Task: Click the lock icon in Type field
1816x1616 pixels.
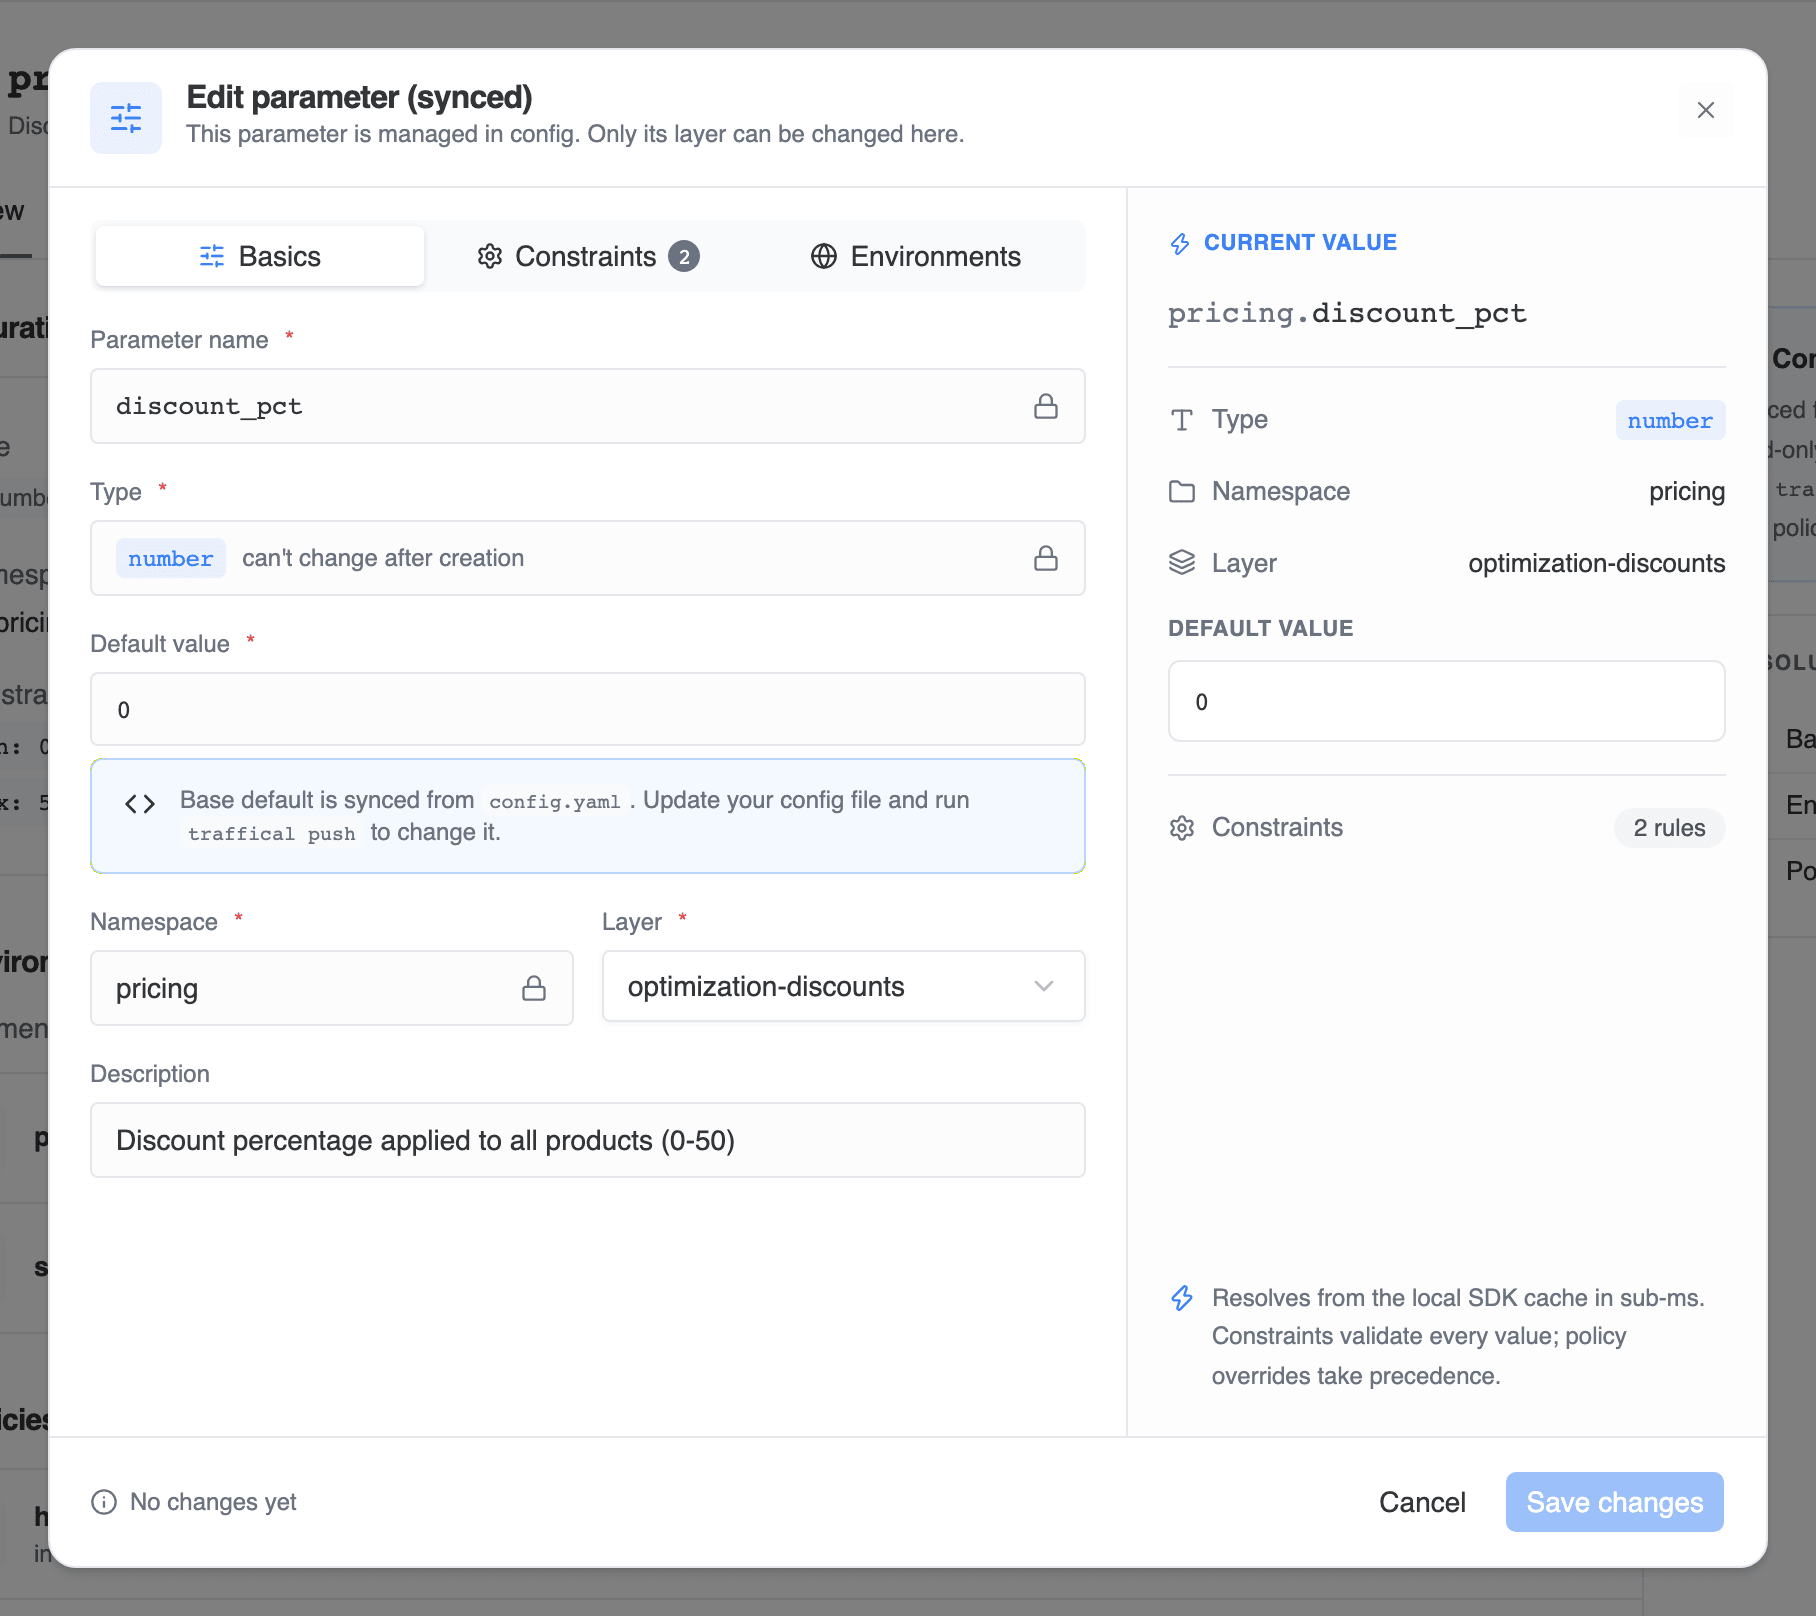Action: point(1046,558)
